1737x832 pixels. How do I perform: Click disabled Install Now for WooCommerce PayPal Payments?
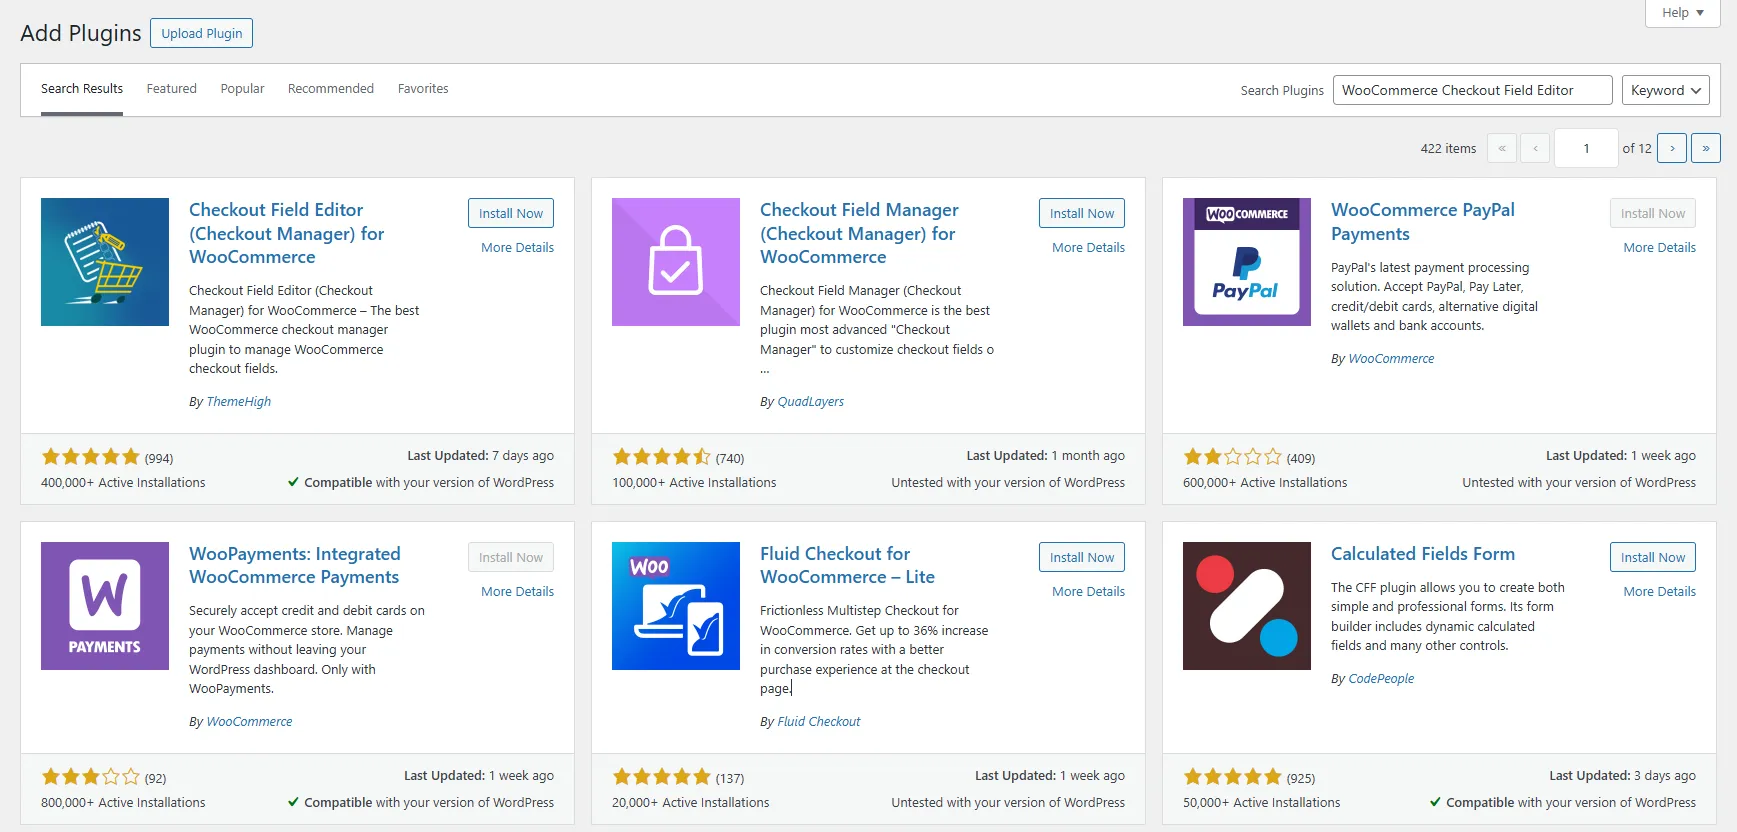coord(1653,213)
